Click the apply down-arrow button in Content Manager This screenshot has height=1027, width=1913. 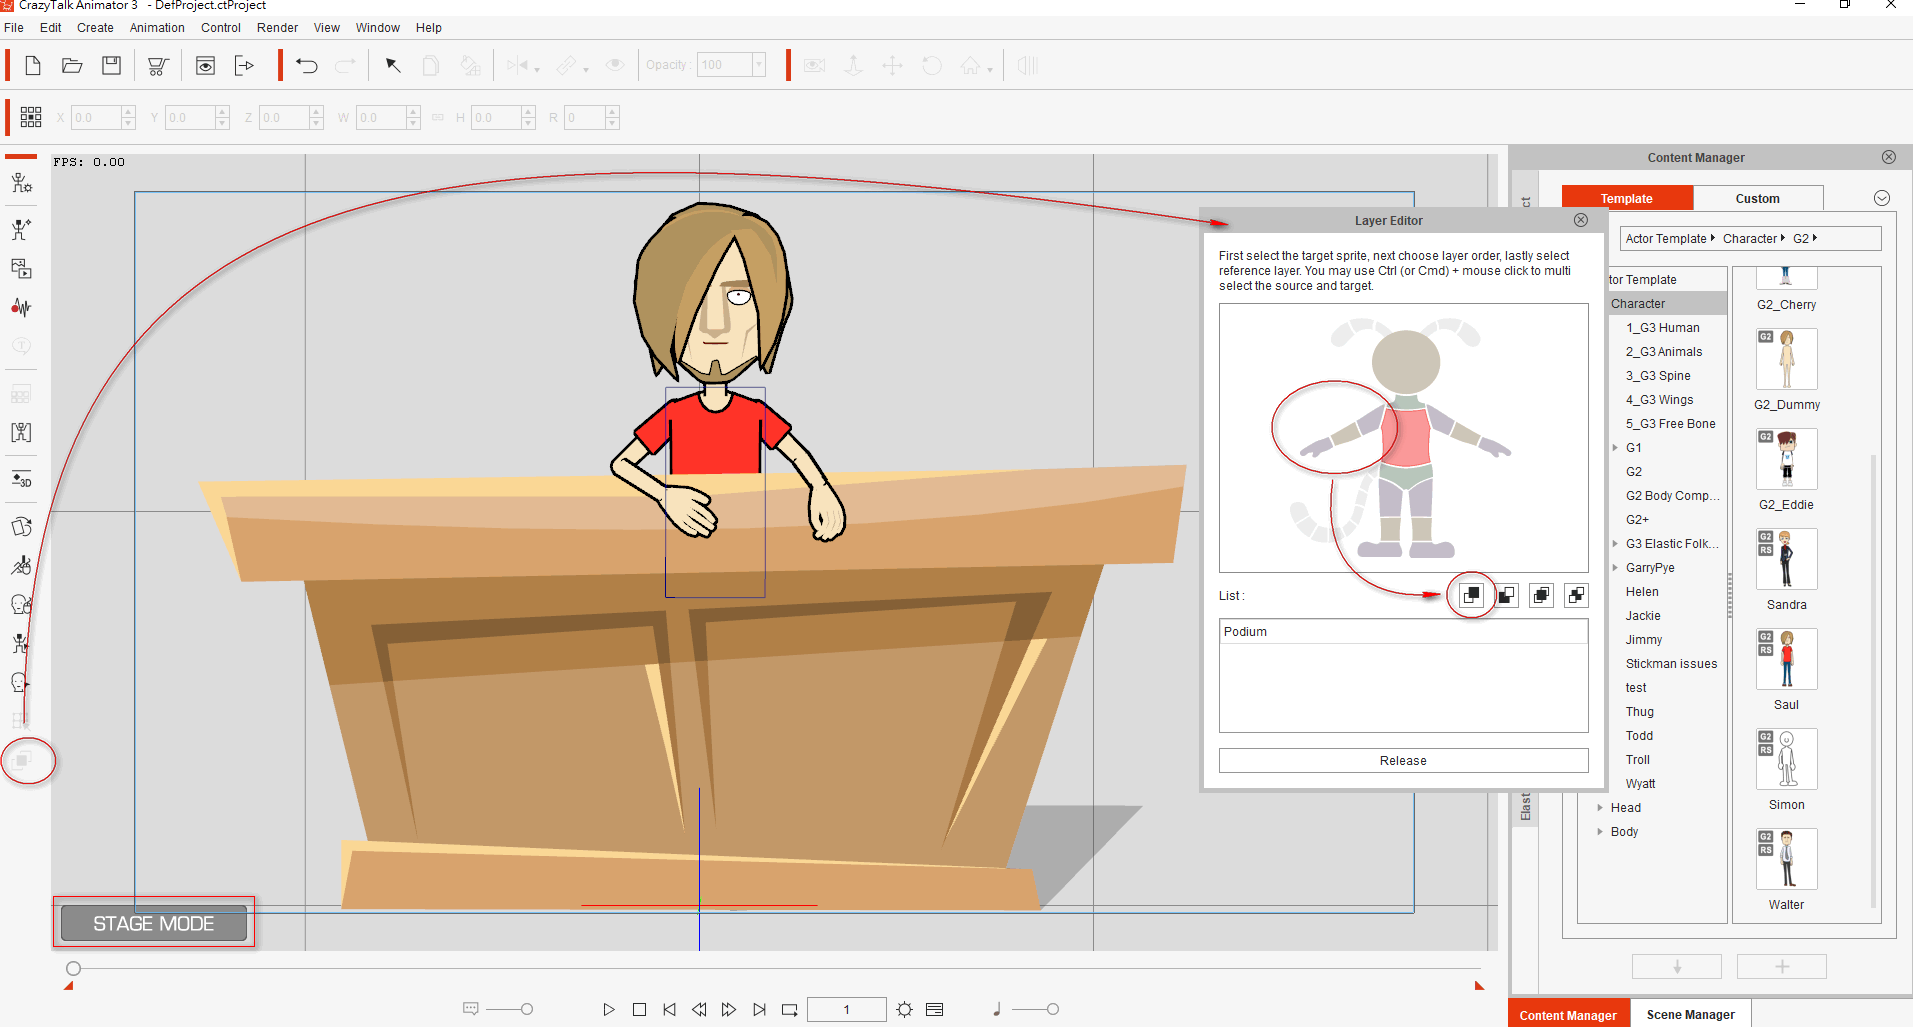pyautogui.click(x=1677, y=967)
